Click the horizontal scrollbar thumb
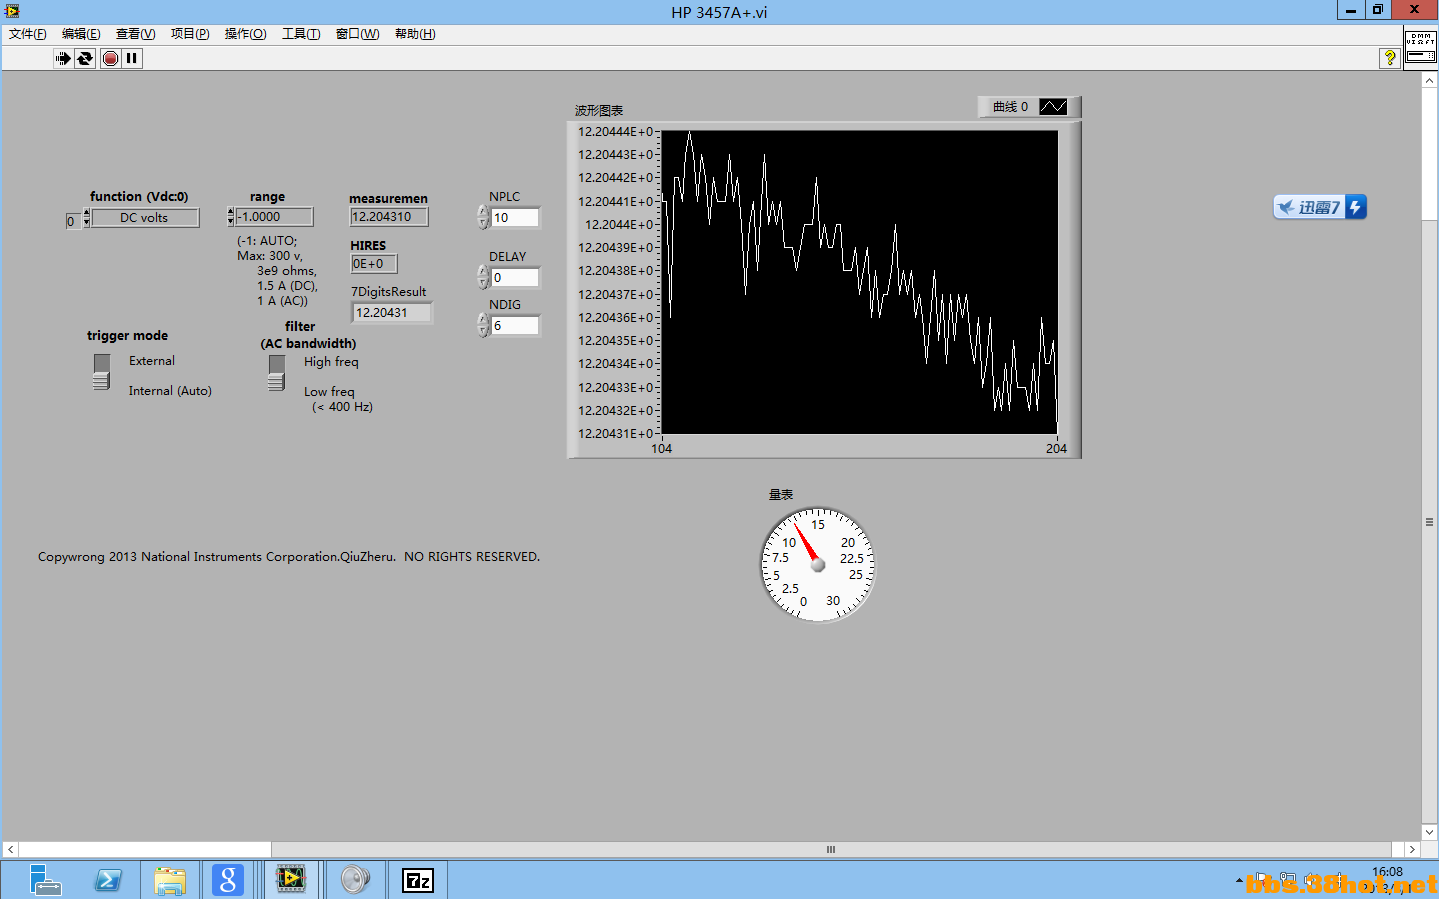Viewport: 1439px width, 899px height. (830, 850)
